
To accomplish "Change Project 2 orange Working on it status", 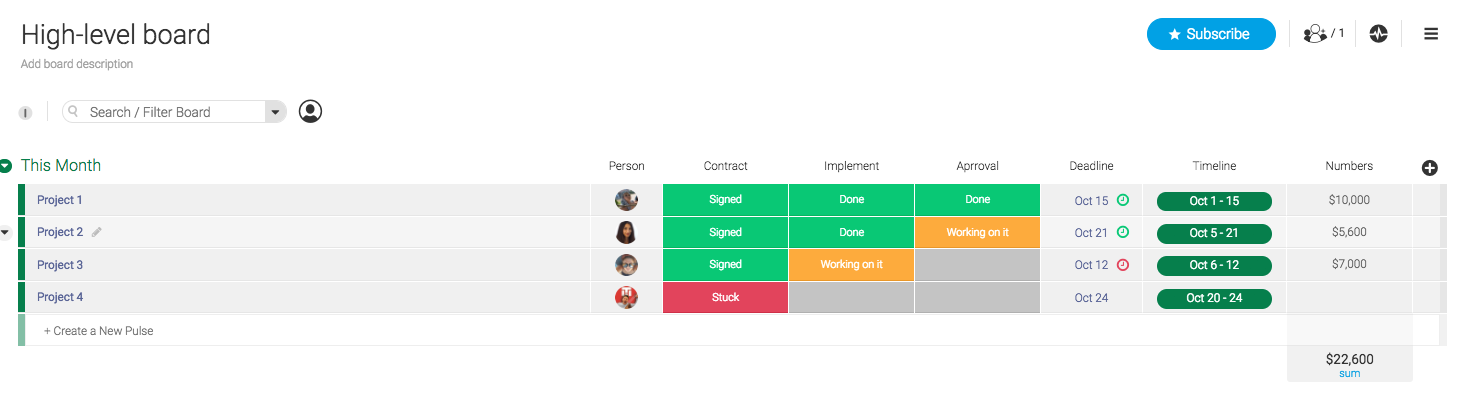I will click(977, 232).
